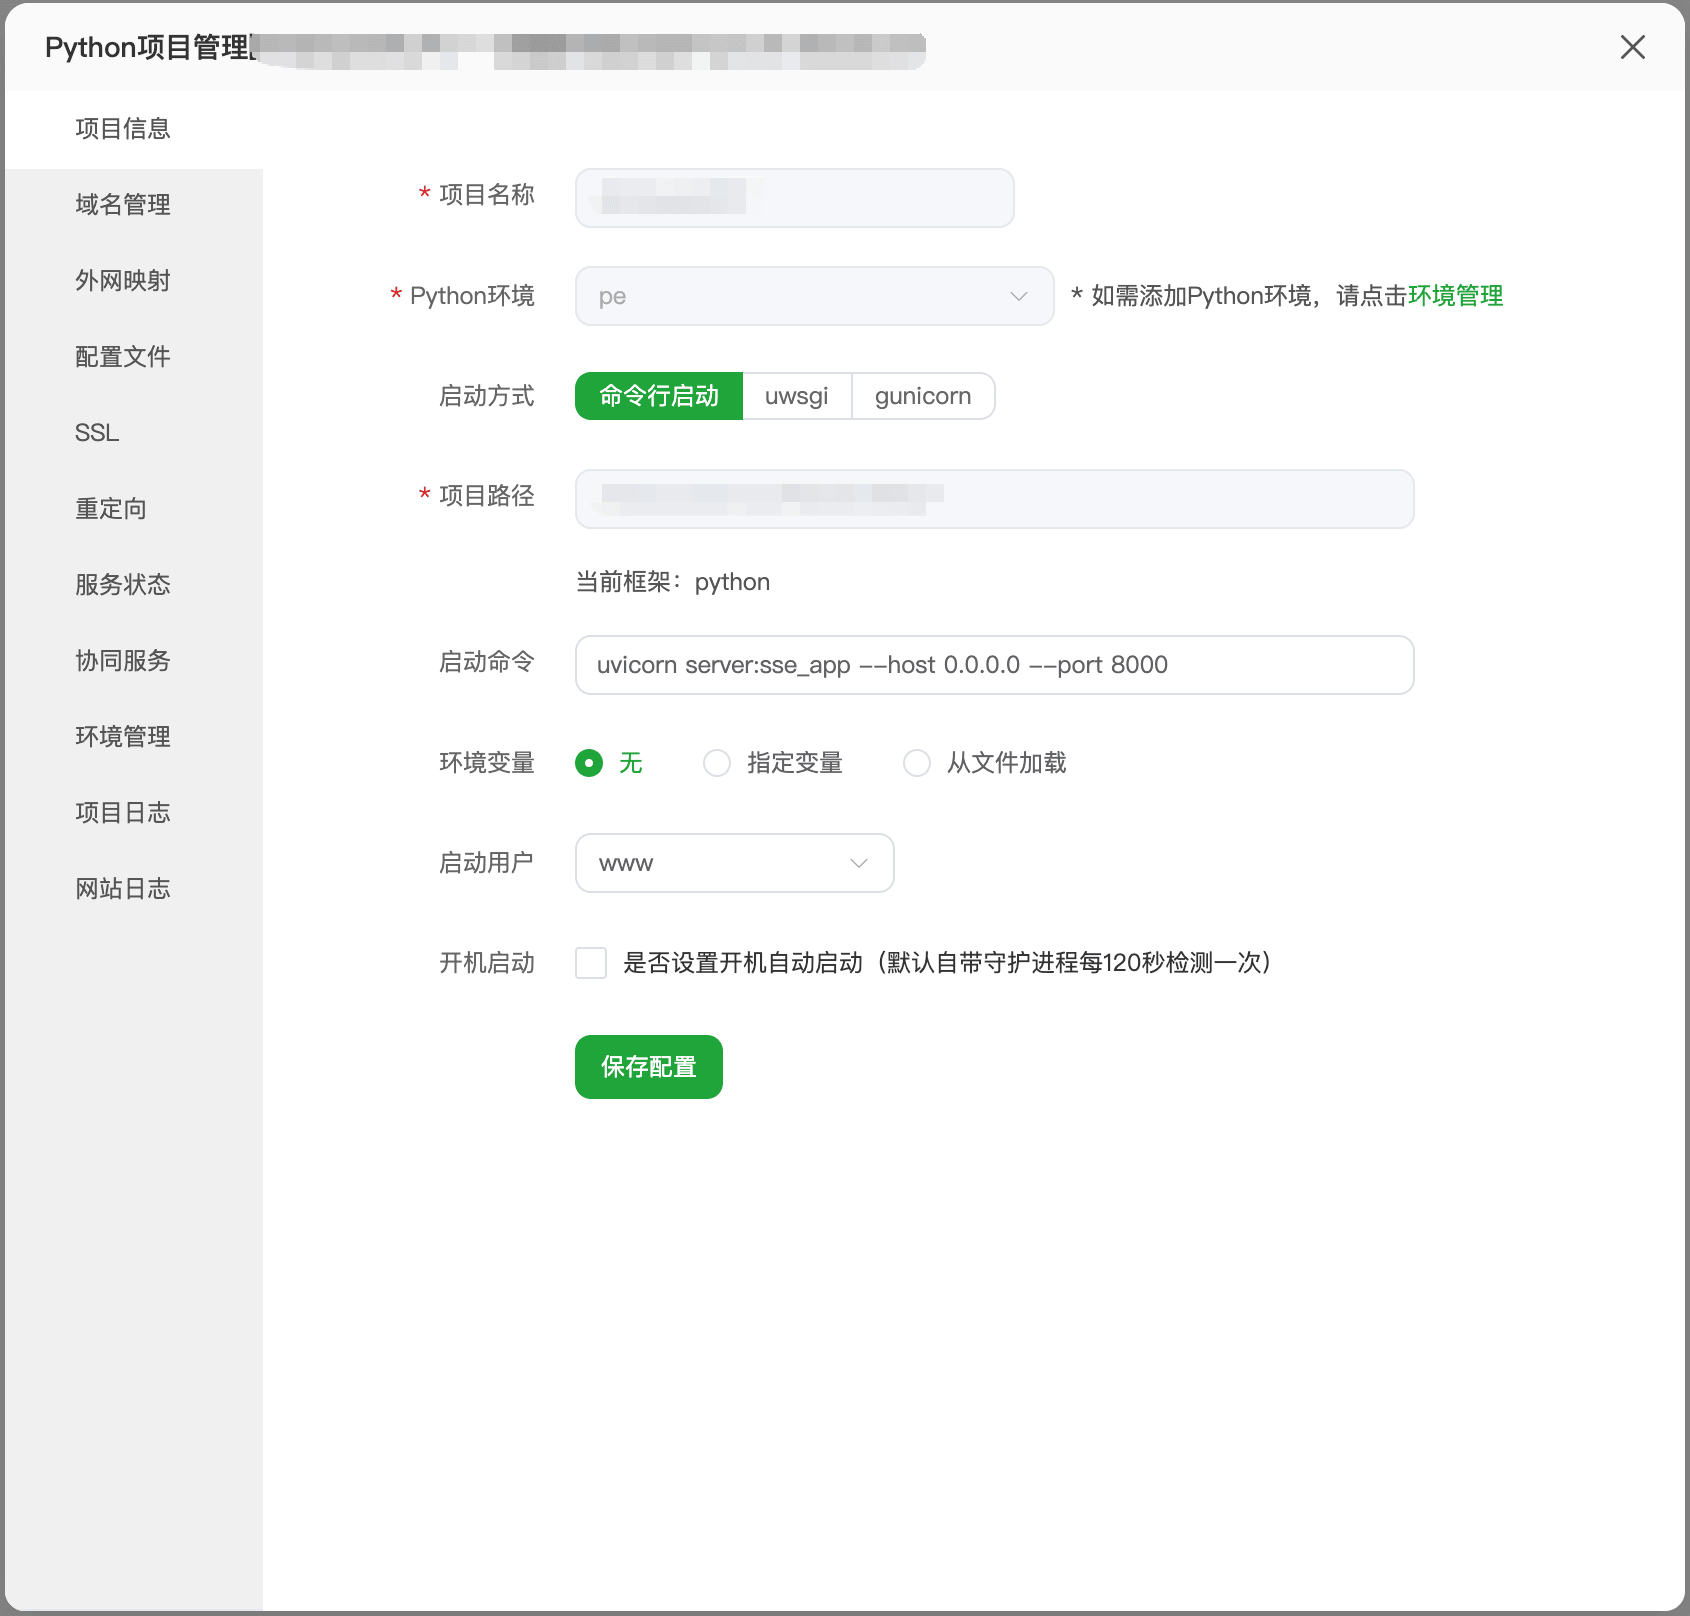
Task: Open the 项目日志 section
Action: (122, 812)
